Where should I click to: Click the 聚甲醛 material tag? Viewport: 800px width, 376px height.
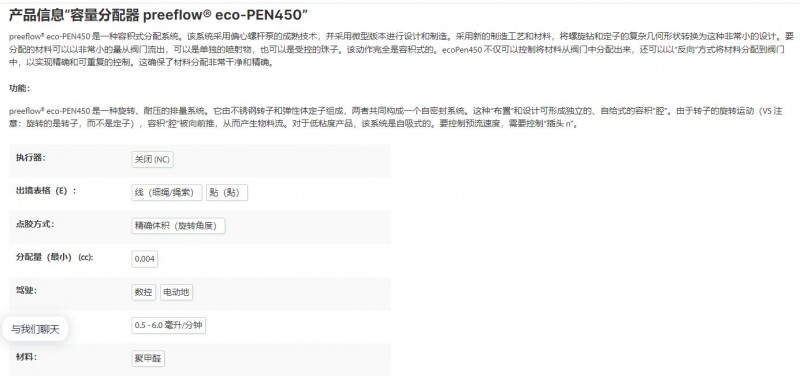tap(148, 359)
